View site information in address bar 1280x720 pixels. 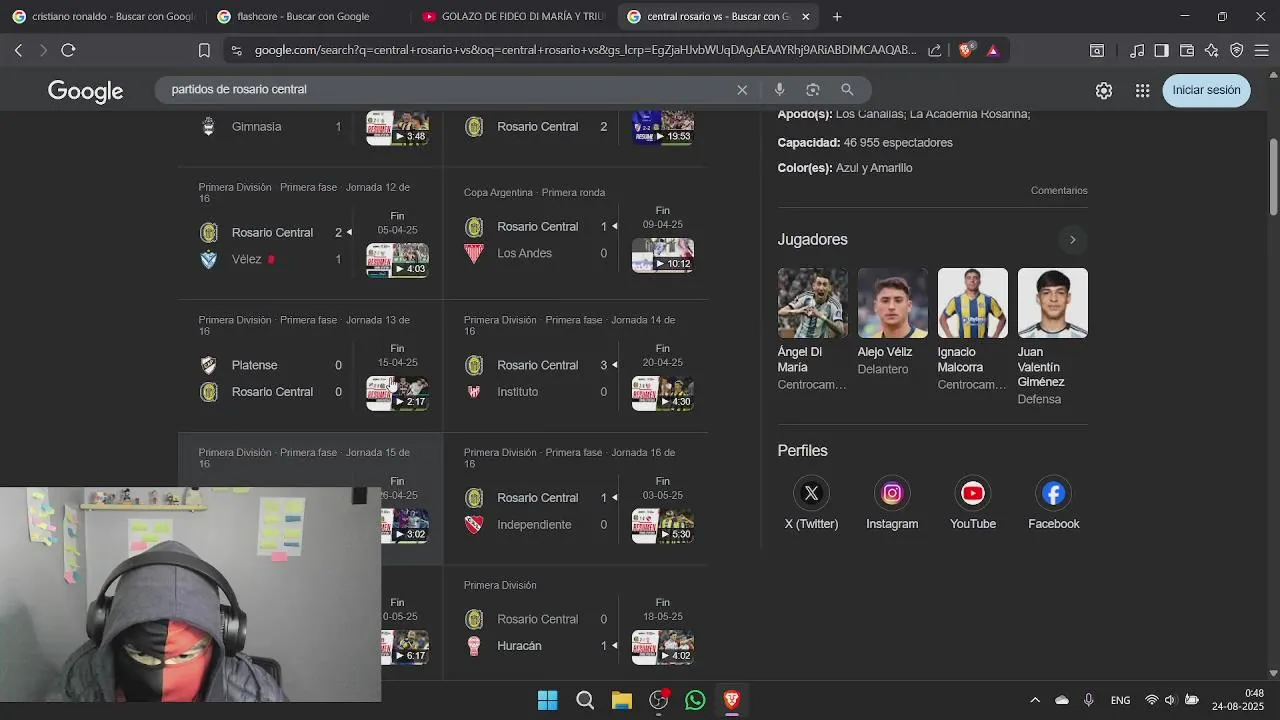pyautogui.click(x=236, y=50)
